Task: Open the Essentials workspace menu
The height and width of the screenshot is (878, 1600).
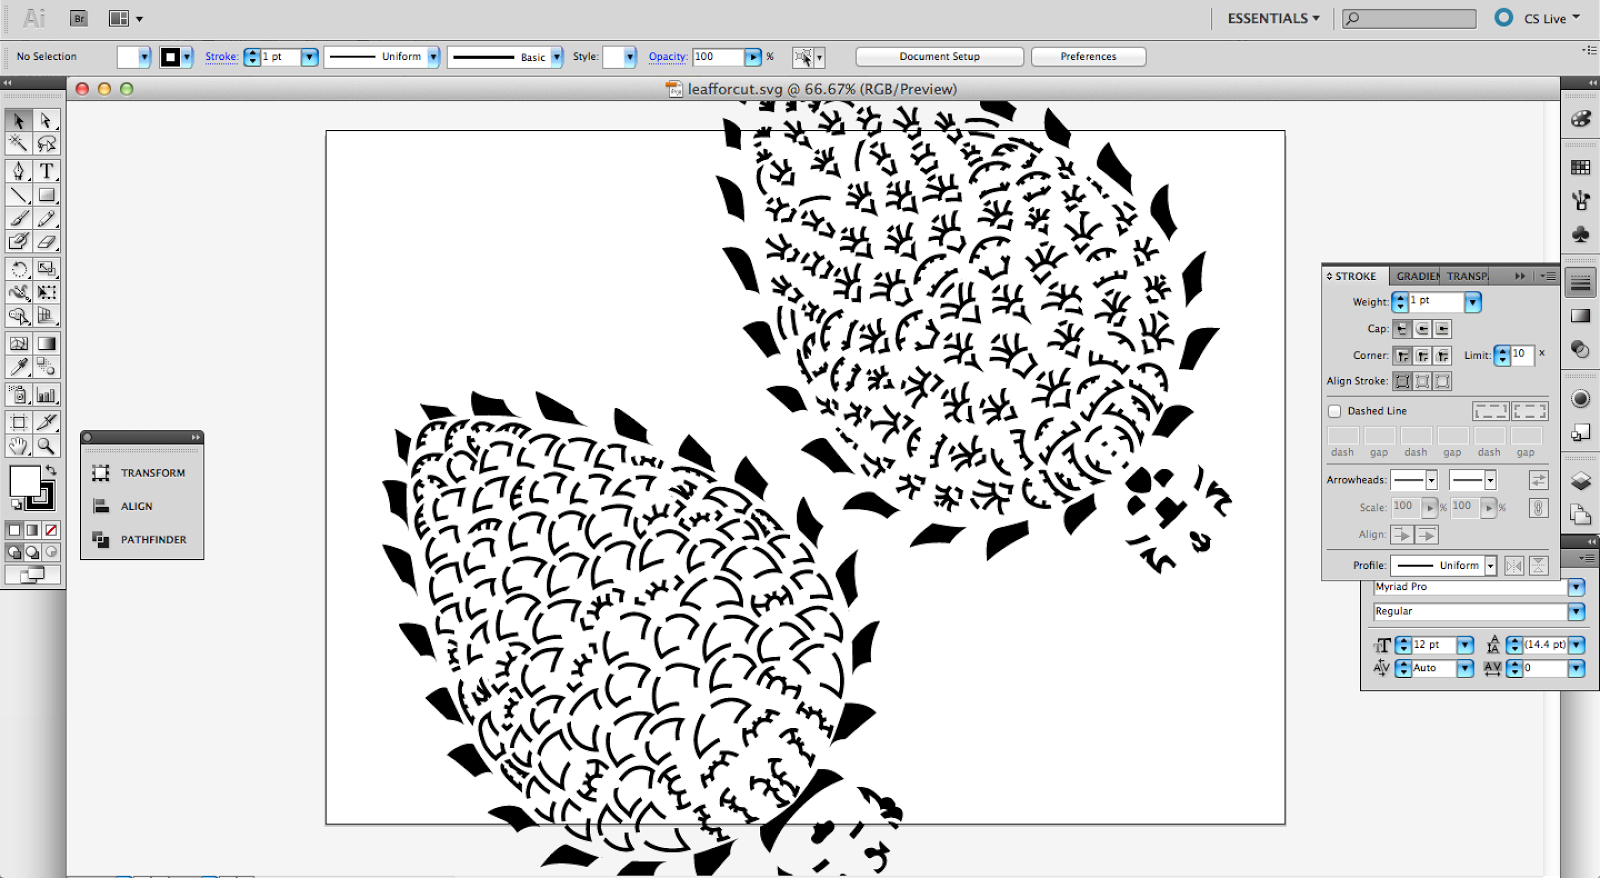Action: [1273, 18]
